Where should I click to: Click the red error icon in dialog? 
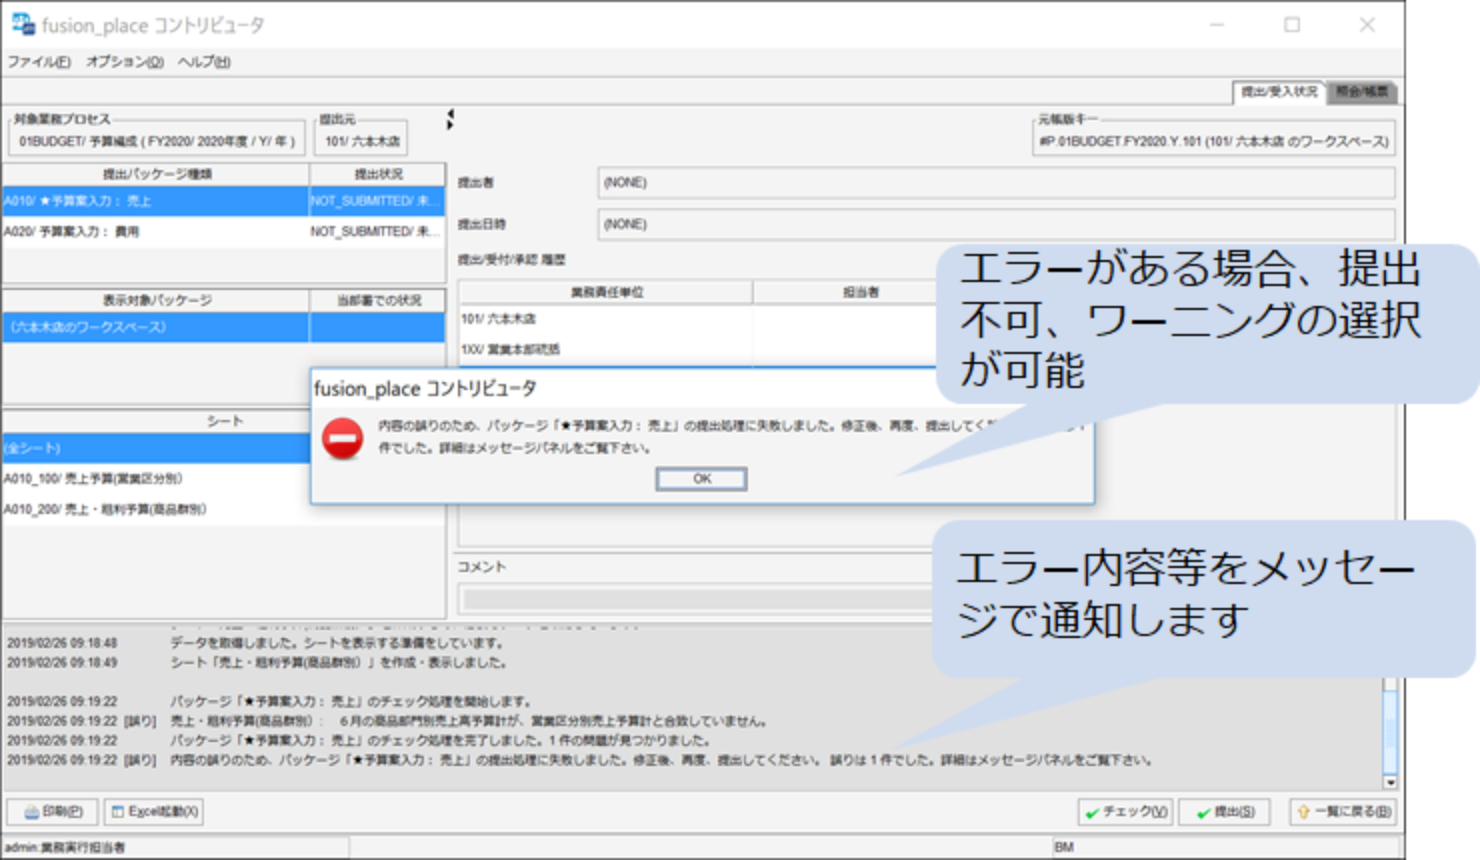pyautogui.click(x=342, y=439)
